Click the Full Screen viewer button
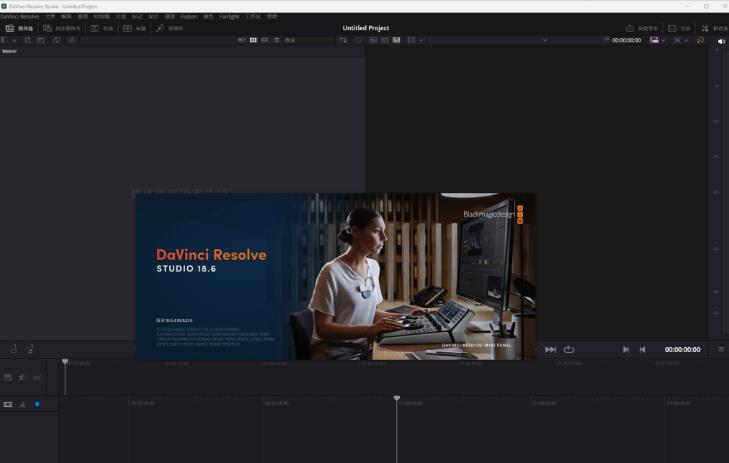This screenshot has height=463, width=729. (679, 28)
